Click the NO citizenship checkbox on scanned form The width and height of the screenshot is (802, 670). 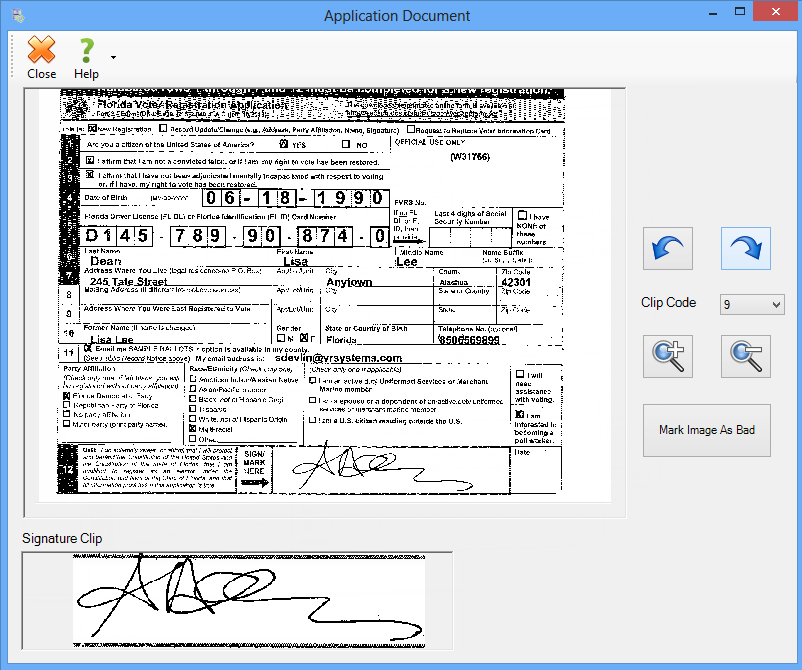[347, 144]
